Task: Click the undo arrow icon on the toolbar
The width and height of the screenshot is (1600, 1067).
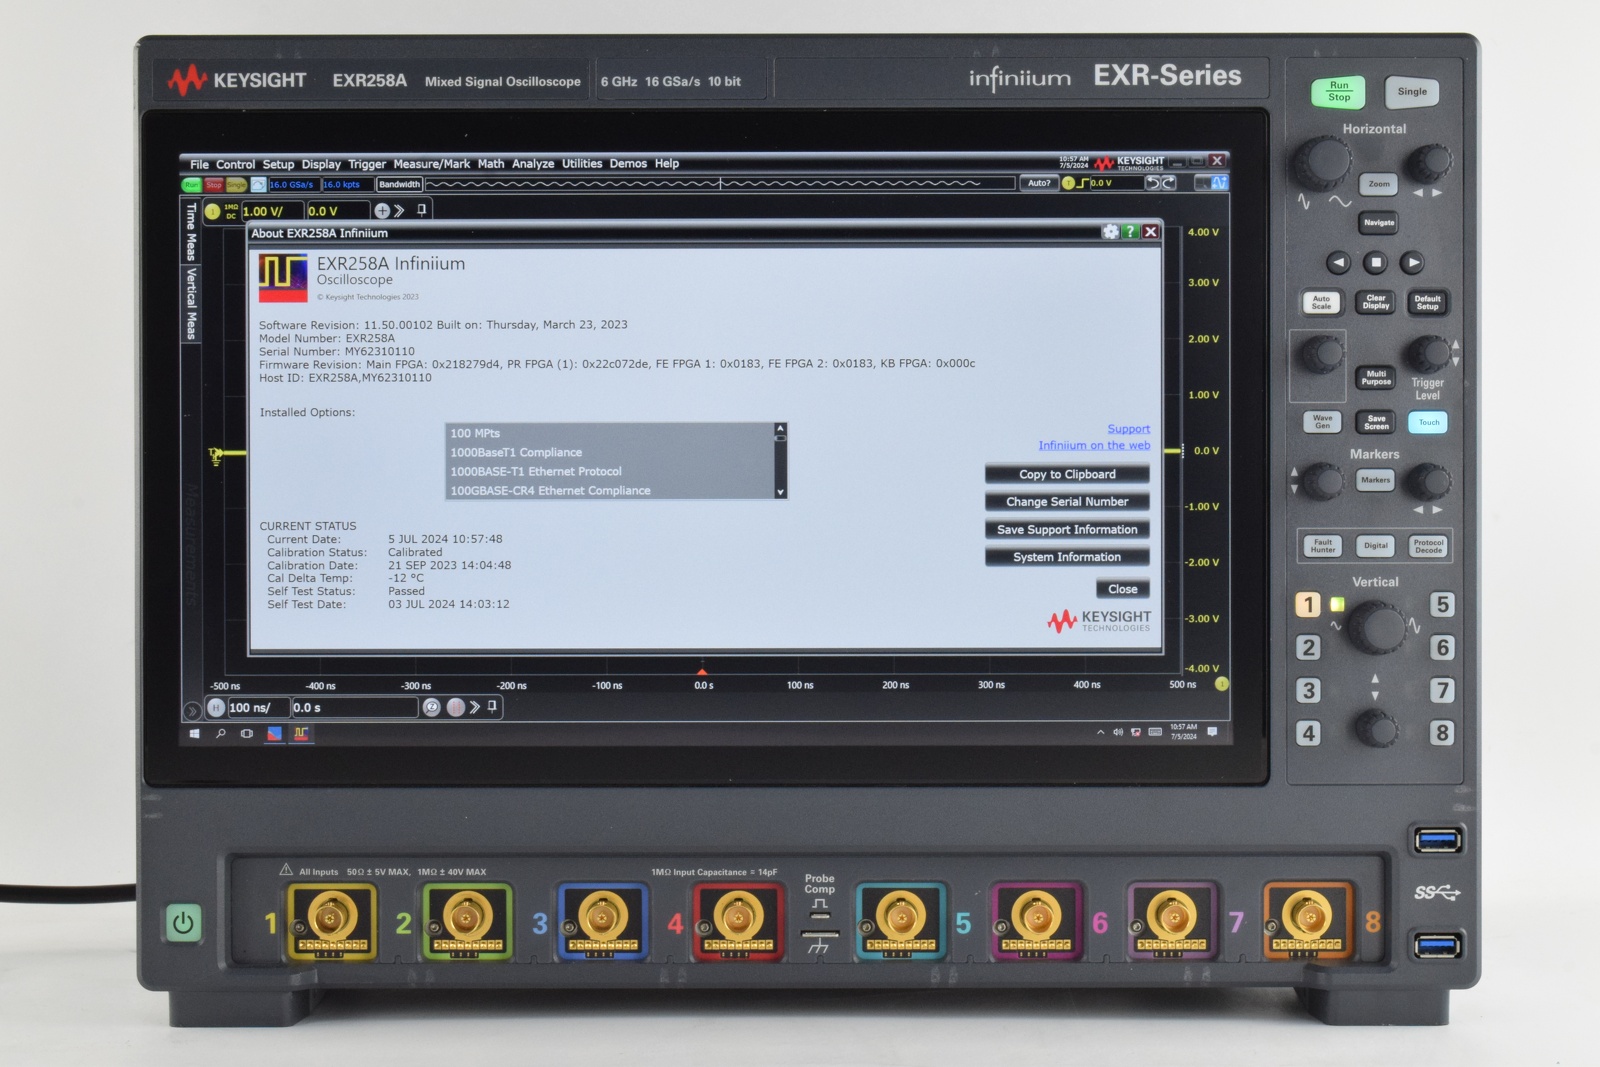Action: point(1153,184)
